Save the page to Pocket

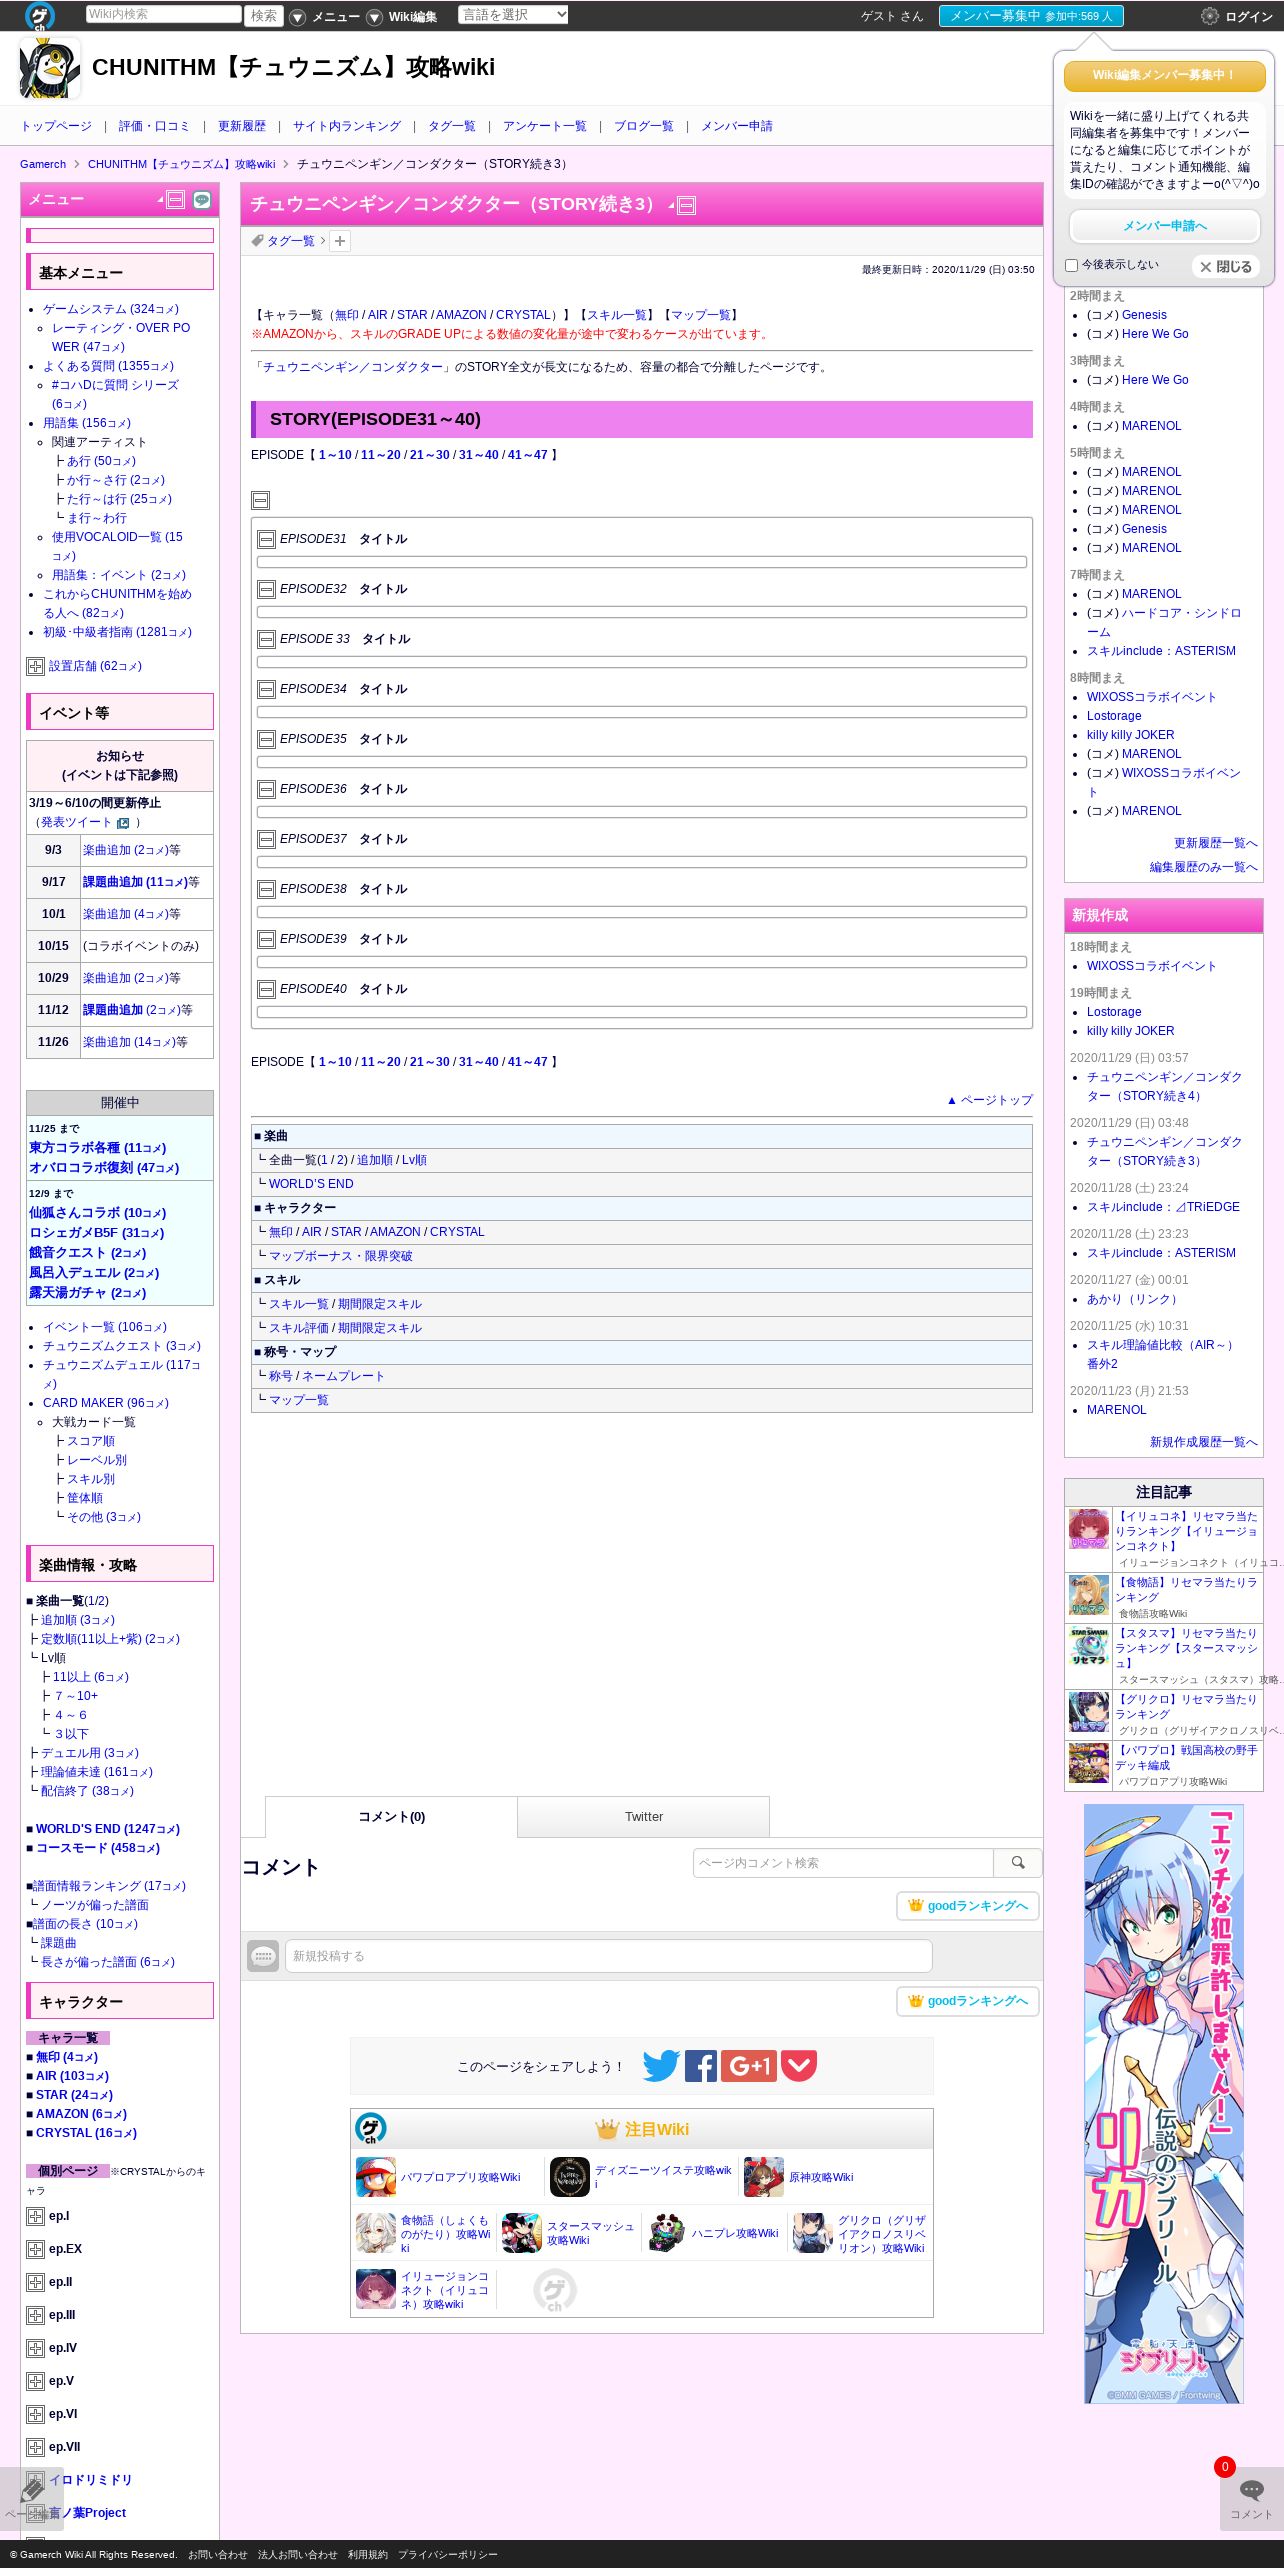pos(799,2066)
